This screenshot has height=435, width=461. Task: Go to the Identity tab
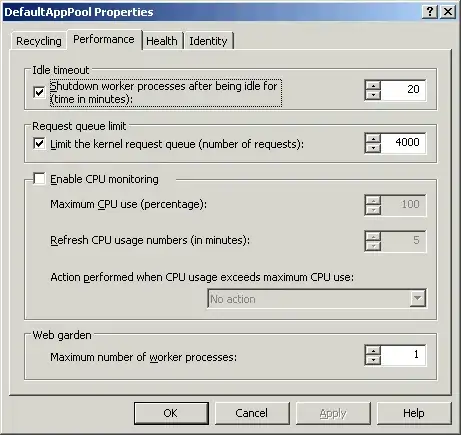coord(208,41)
